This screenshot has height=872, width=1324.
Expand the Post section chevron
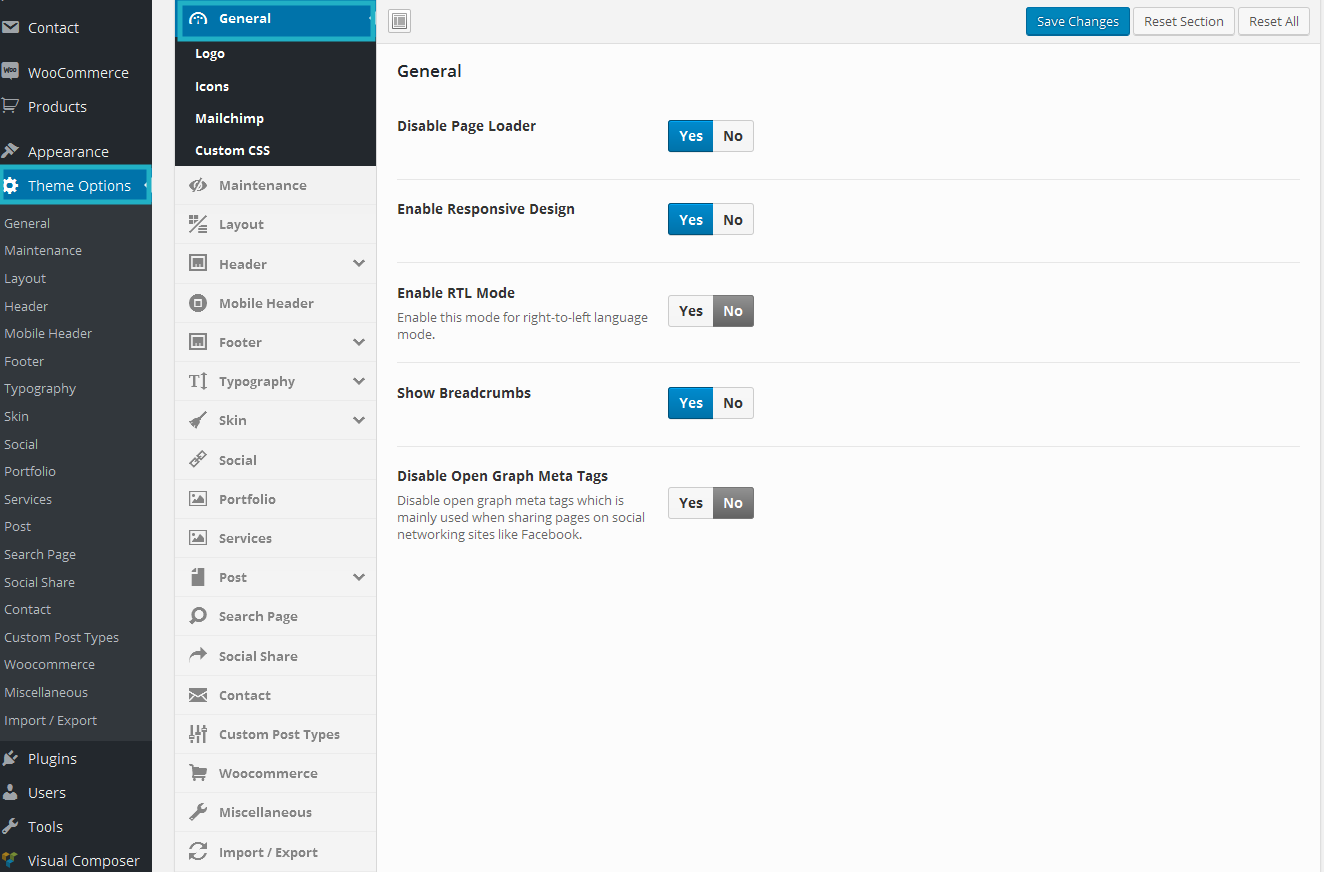pyautogui.click(x=359, y=577)
